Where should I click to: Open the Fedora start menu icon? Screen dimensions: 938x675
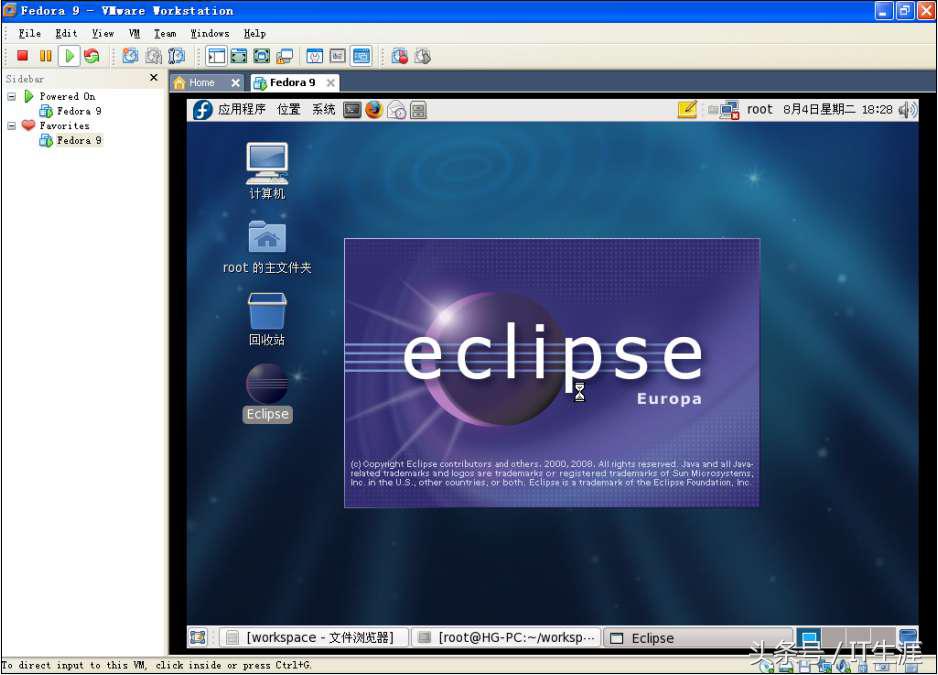click(200, 110)
